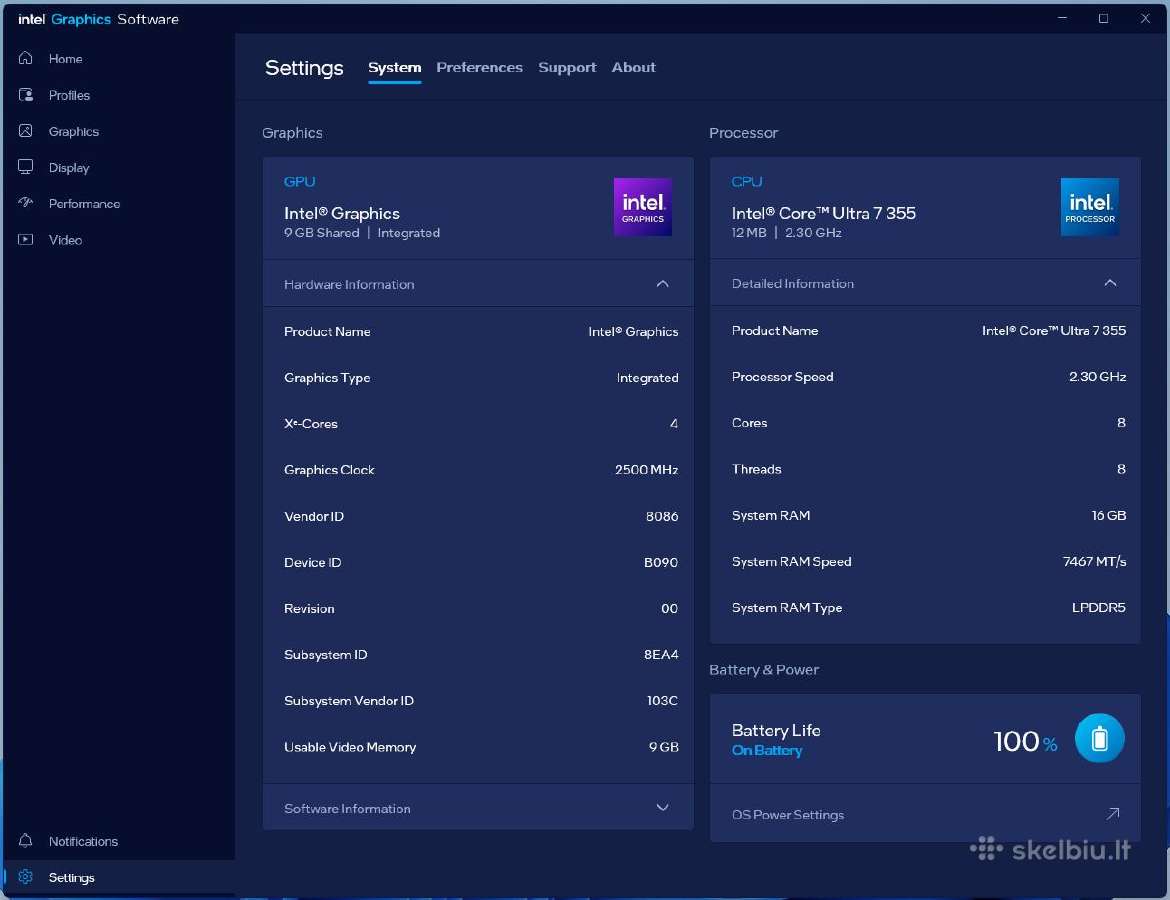Switch to the Preferences tab
Image resolution: width=1170 pixels, height=900 pixels.
479,67
